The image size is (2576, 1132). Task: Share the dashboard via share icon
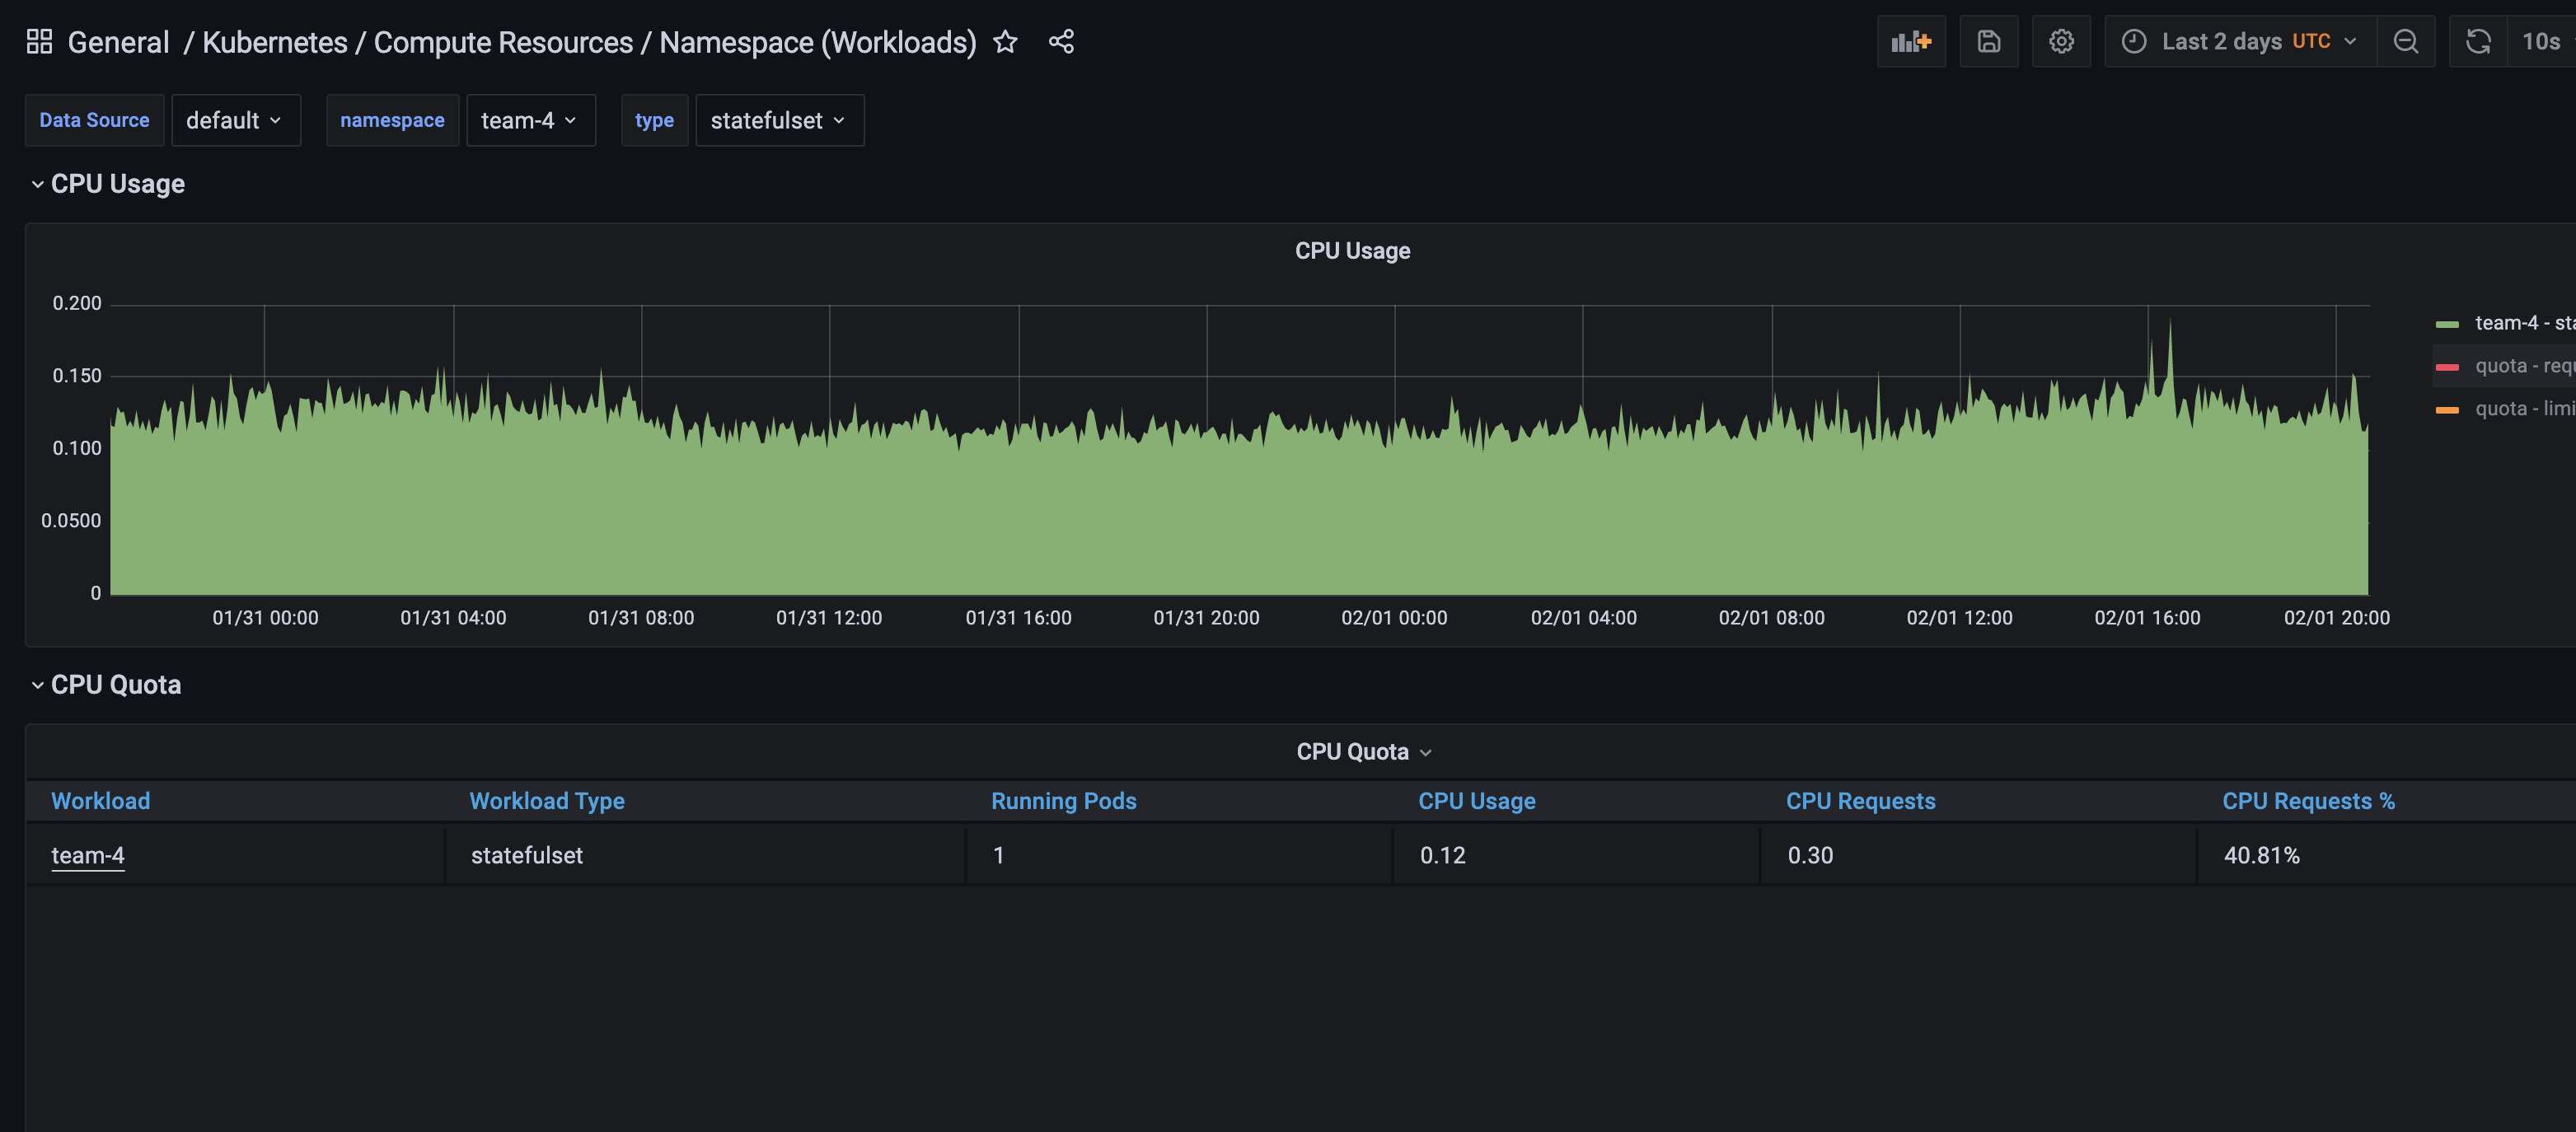coord(1061,42)
